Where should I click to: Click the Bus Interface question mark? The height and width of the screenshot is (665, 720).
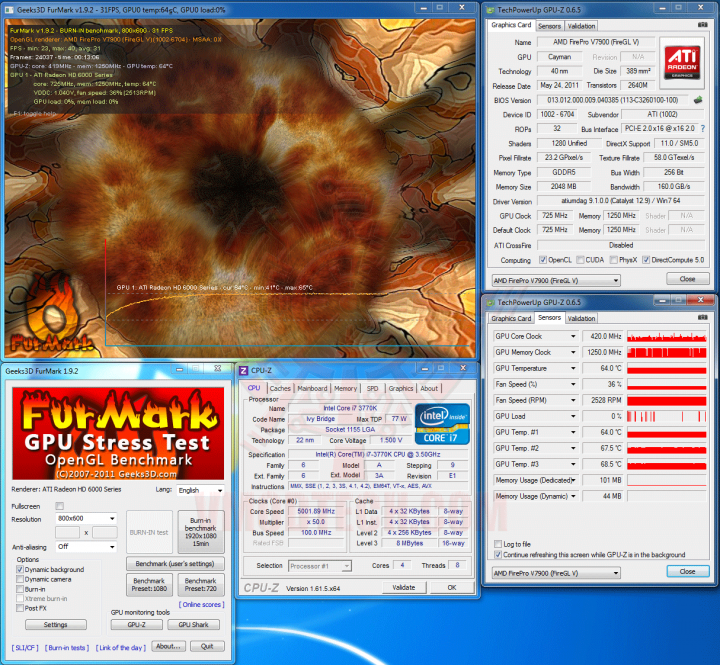[703, 129]
